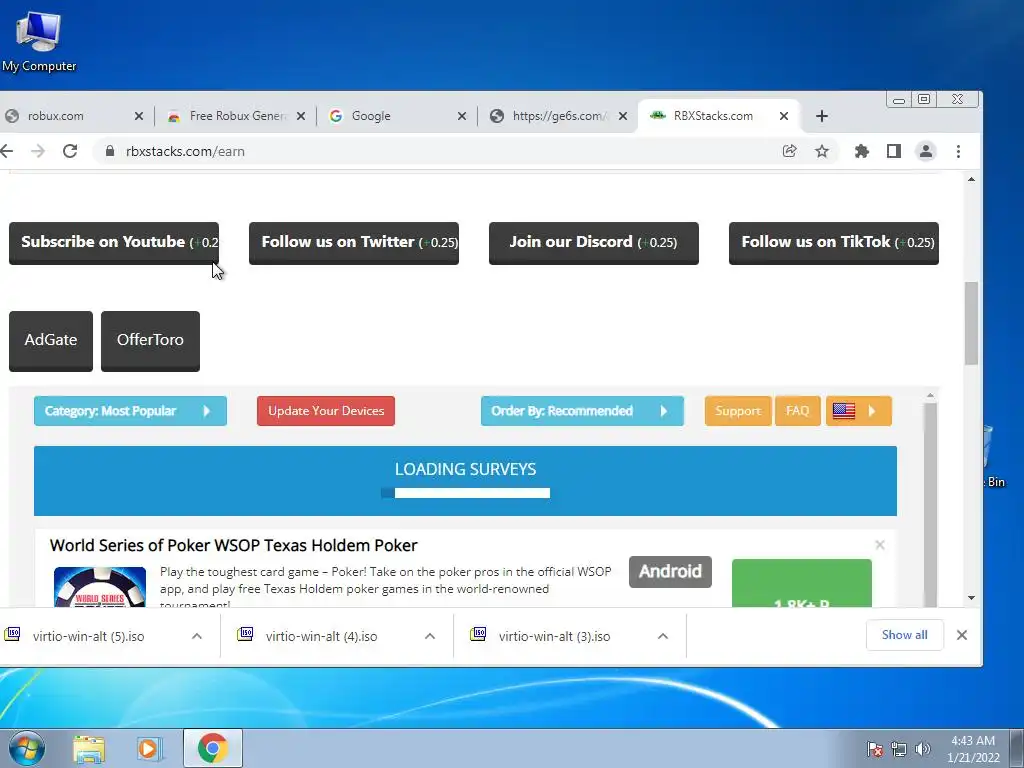This screenshot has height=768, width=1024.
Task: Close the Free Robux Generator tab
Action: point(300,116)
